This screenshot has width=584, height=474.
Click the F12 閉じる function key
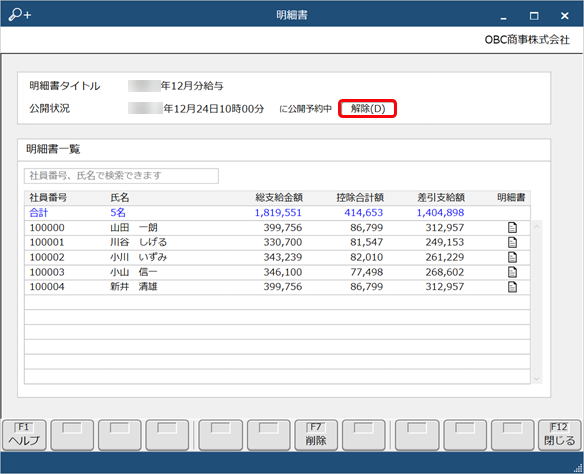(559, 435)
